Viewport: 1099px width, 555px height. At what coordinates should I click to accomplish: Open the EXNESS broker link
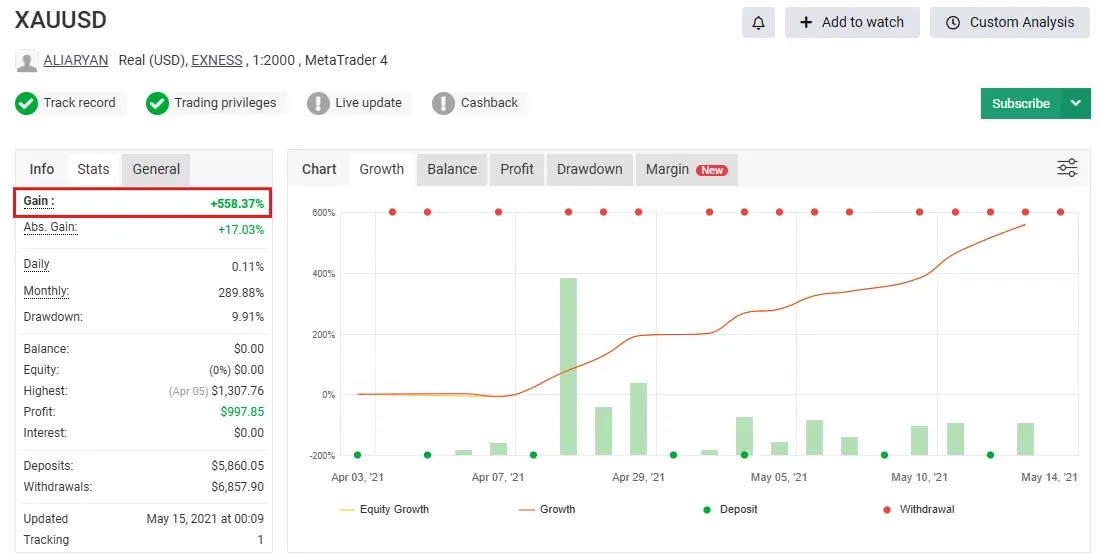pyautogui.click(x=217, y=60)
